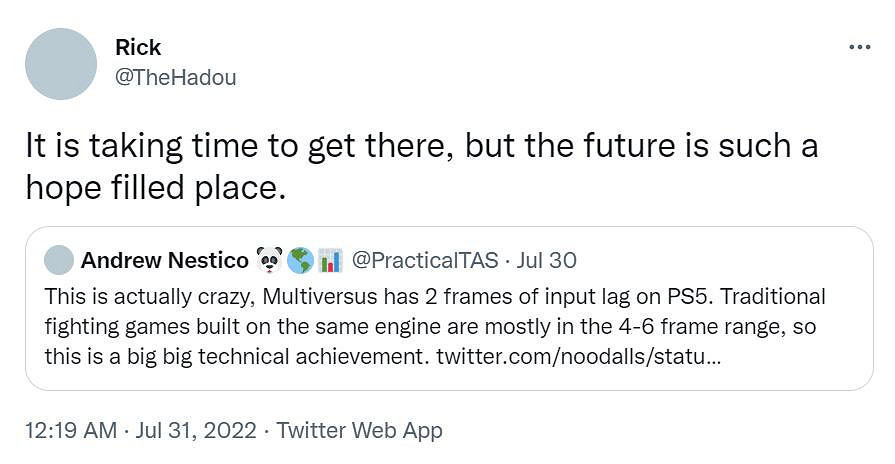Click Andrew Nestico's small avatar
895x464 pixels.
click(x=60, y=261)
